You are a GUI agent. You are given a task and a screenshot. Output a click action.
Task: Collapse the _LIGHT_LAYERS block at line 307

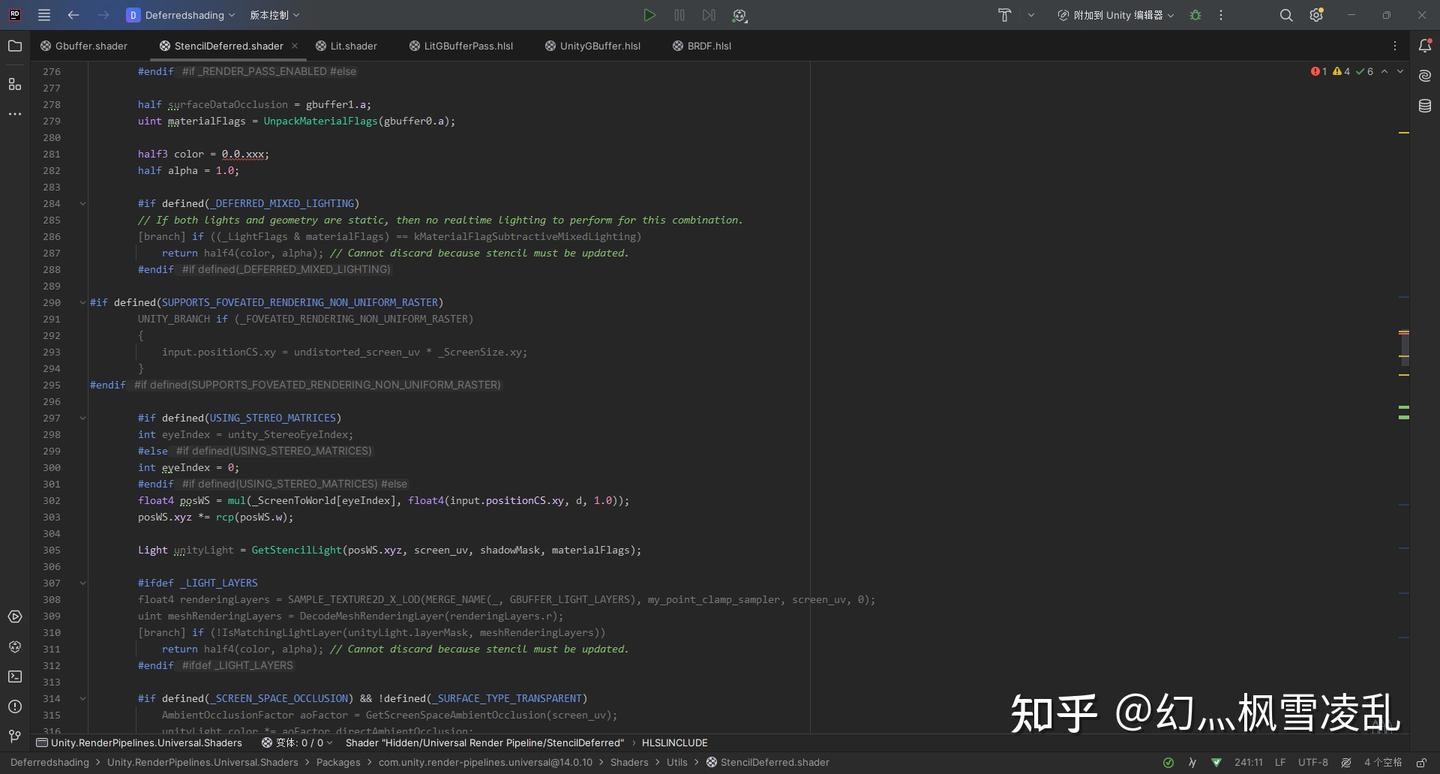(83, 583)
